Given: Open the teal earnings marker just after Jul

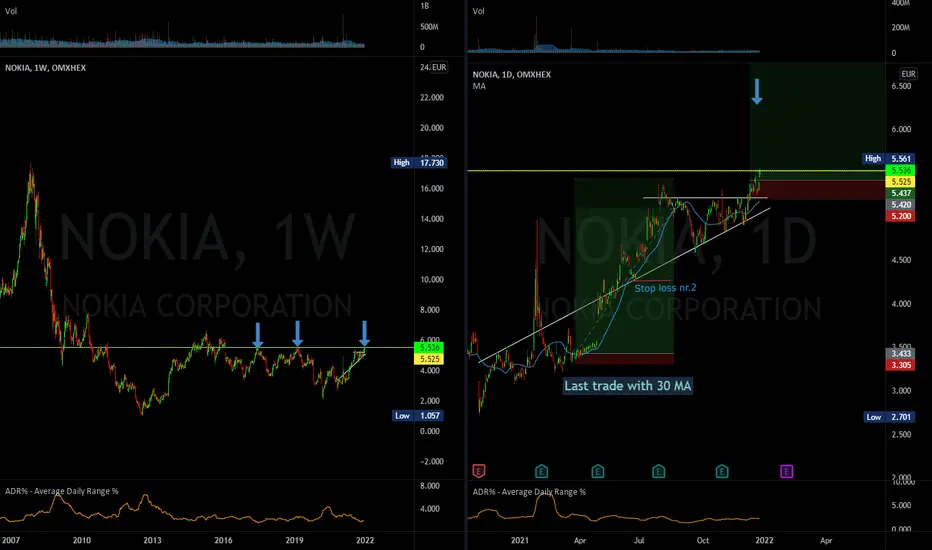Looking at the screenshot, I should pos(658,472).
